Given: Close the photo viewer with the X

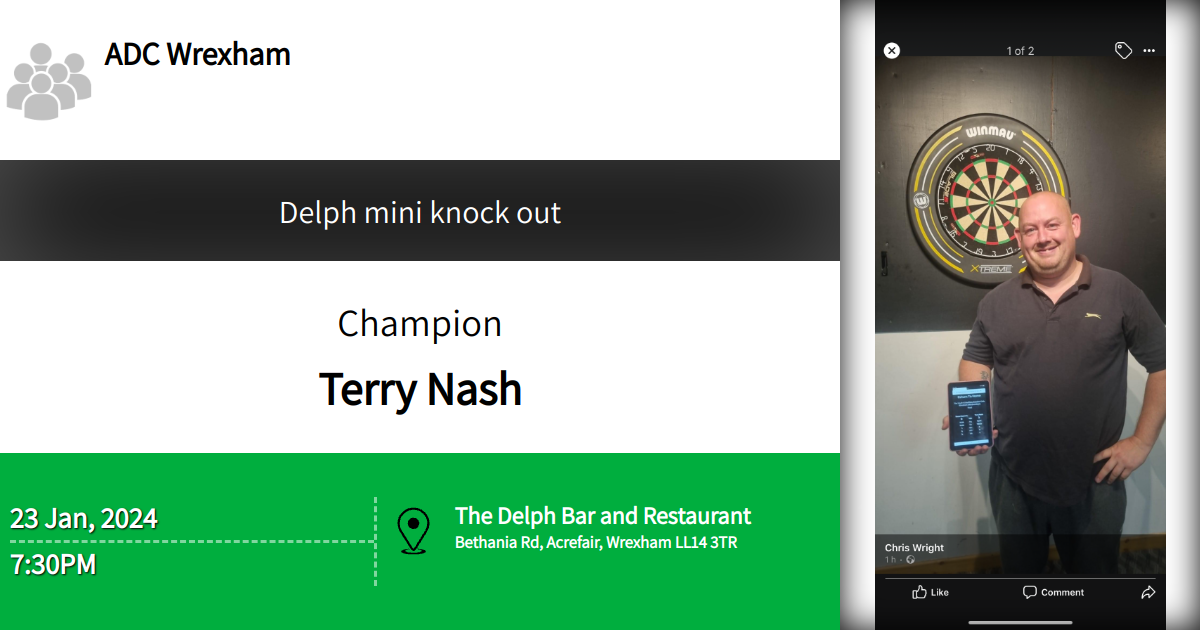Looking at the screenshot, I should pyautogui.click(x=891, y=50).
